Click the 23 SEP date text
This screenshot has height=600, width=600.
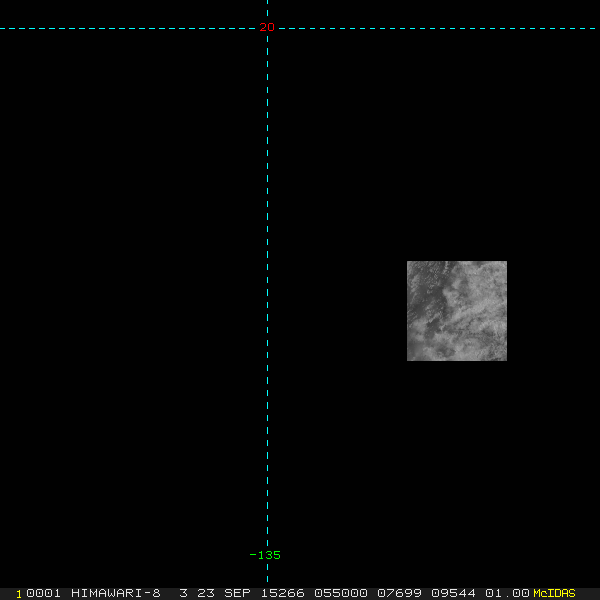point(224,593)
